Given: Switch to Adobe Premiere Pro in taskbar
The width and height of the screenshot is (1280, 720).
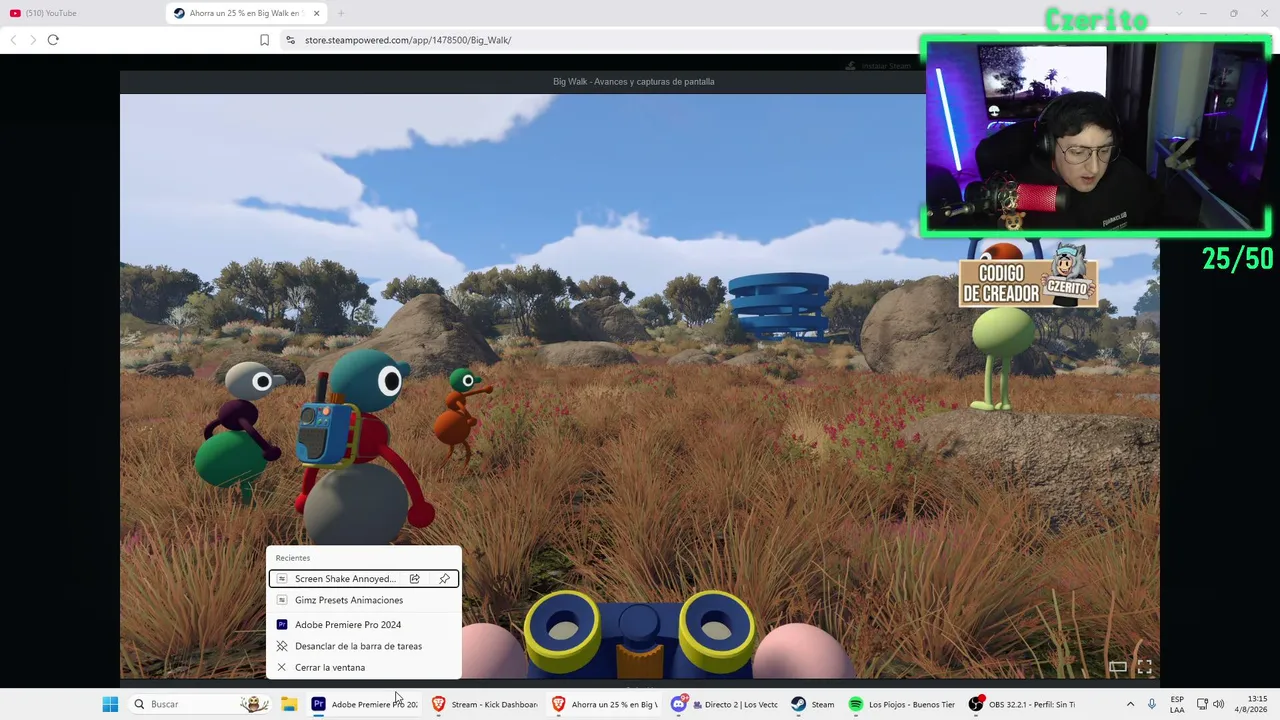Looking at the screenshot, I should [364, 704].
